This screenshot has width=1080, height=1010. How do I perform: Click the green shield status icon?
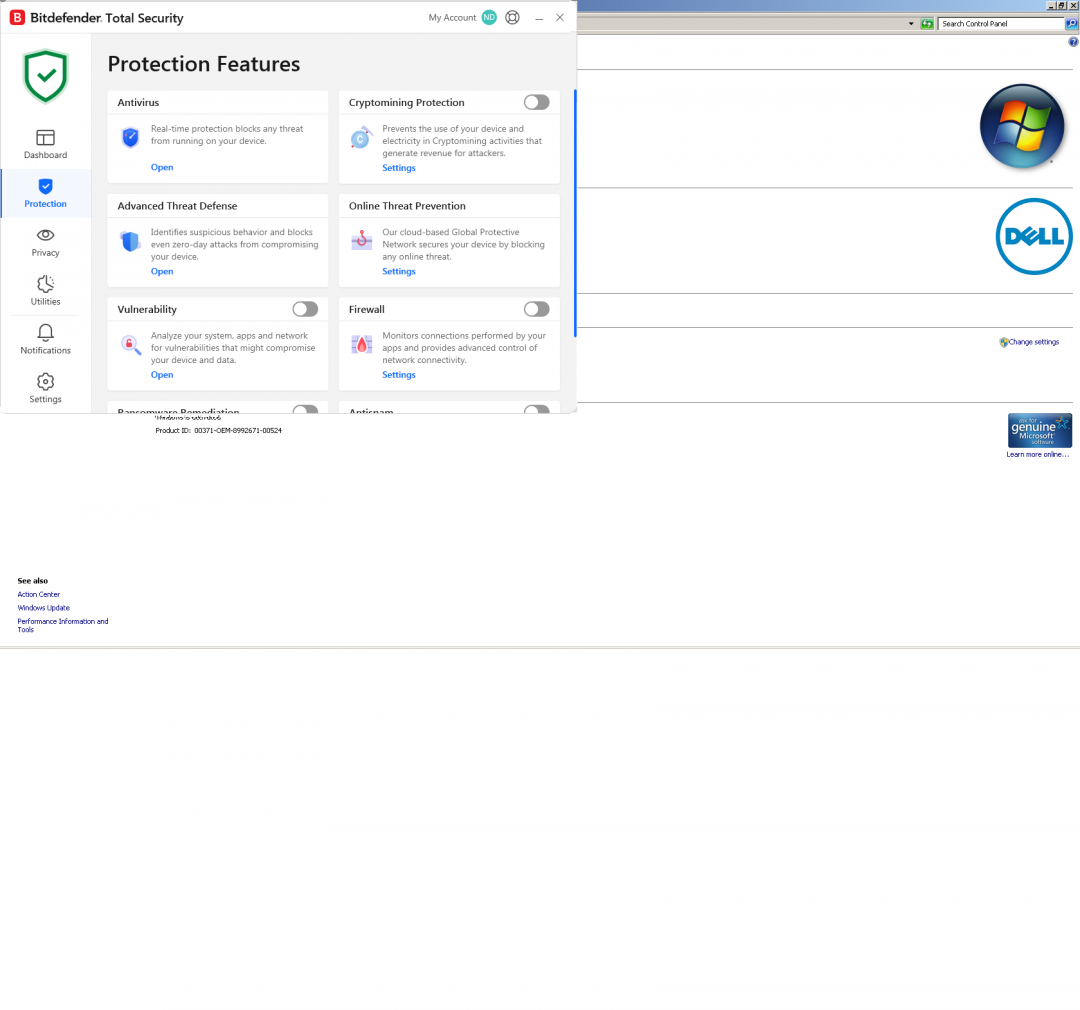pos(45,76)
